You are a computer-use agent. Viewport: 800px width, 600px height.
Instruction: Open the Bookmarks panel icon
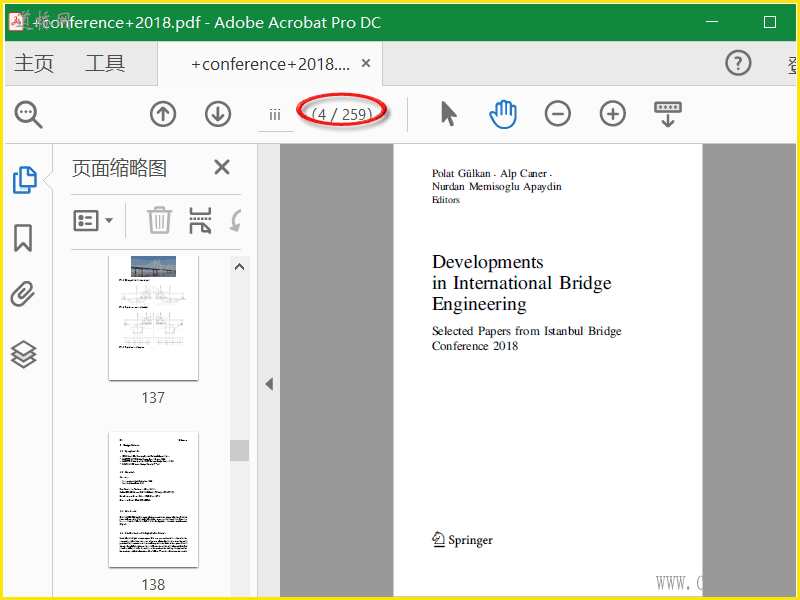23,238
